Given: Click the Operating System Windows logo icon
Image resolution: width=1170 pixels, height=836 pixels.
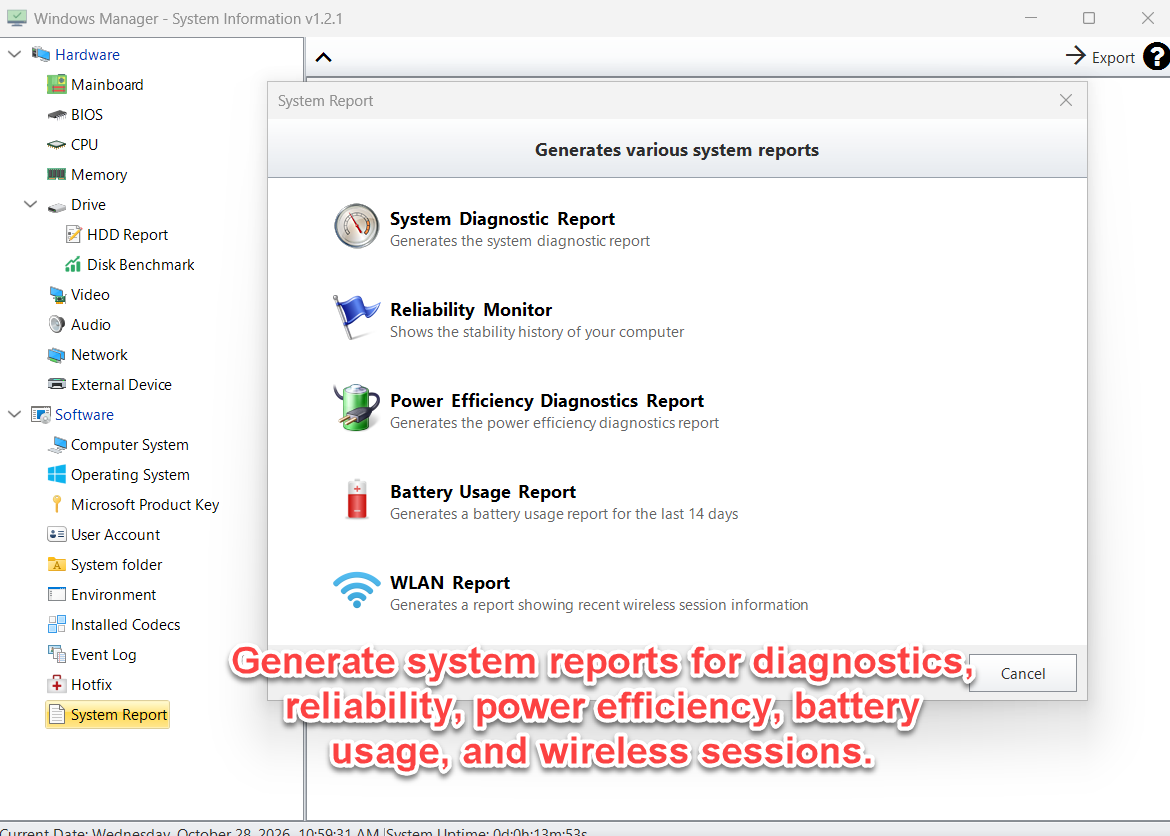Looking at the screenshot, I should tap(57, 475).
